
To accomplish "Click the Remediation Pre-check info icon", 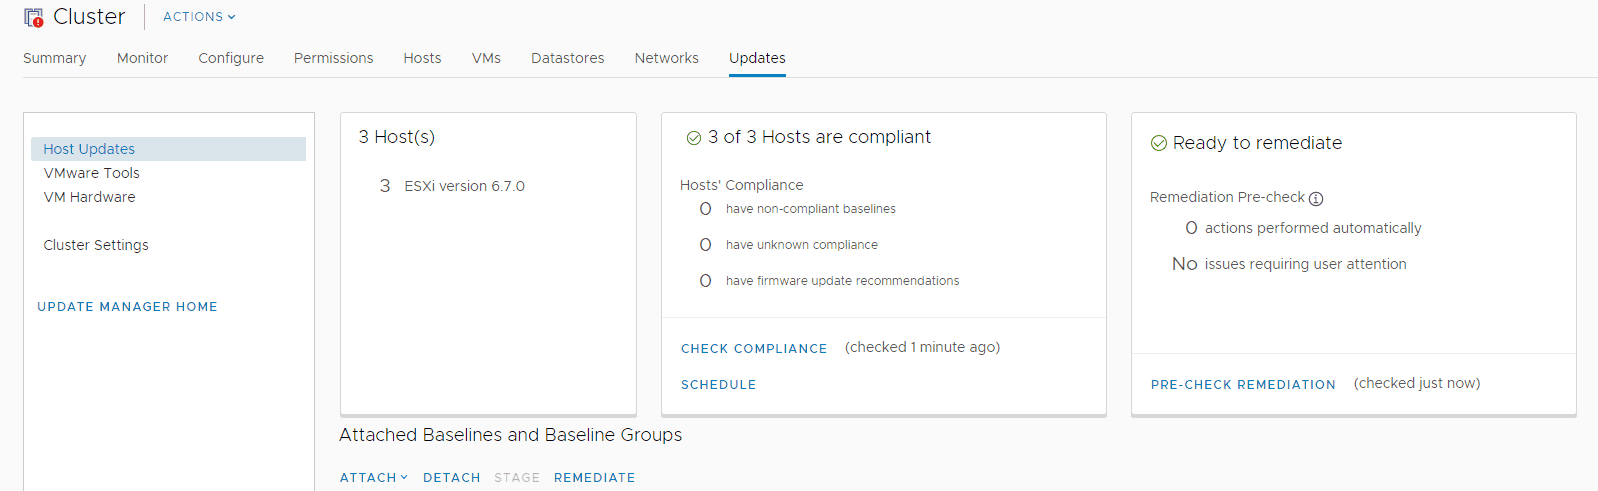I will pos(1316,198).
